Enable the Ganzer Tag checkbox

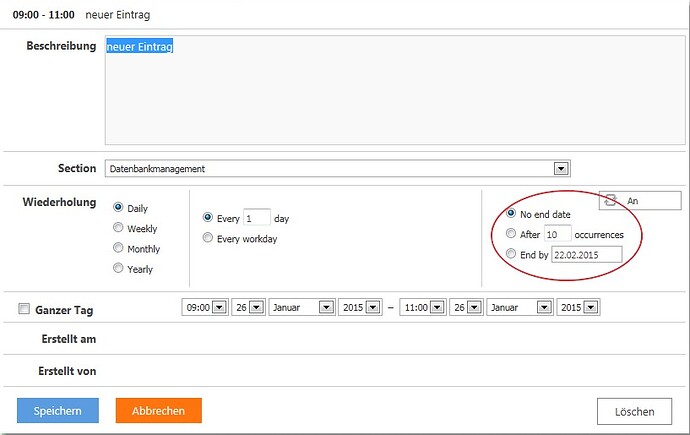24,308
